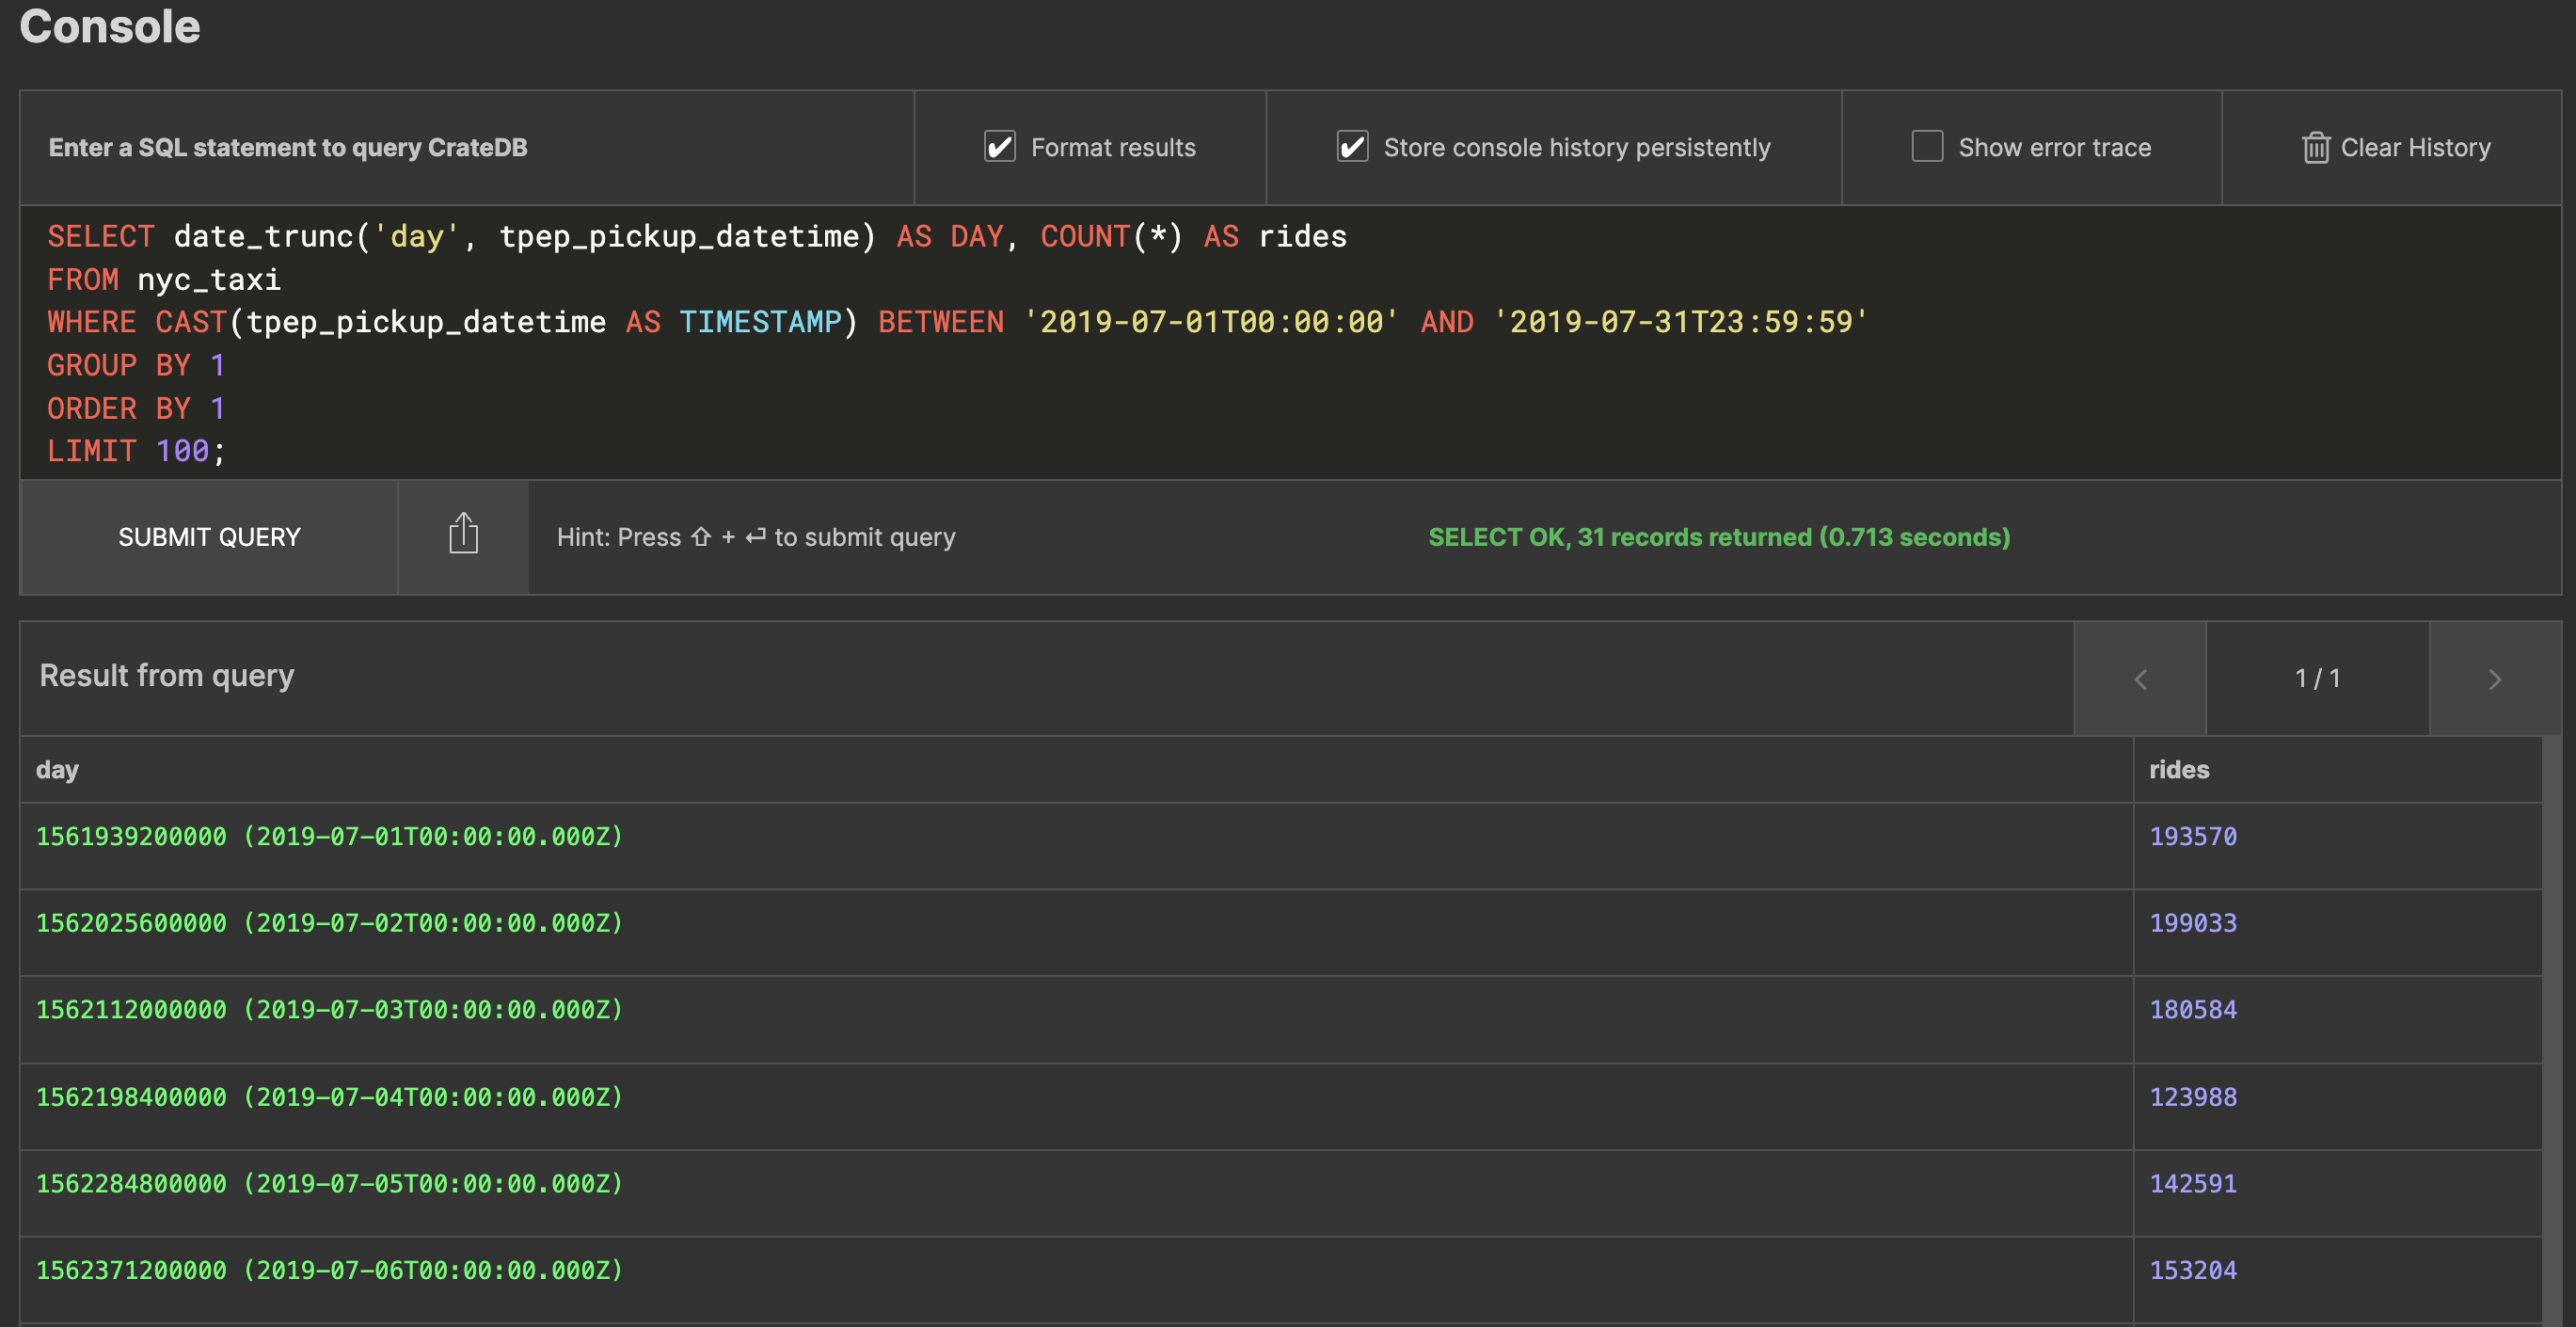
Task: Click rides value 153204
Action: (x=2193, y=1271)
